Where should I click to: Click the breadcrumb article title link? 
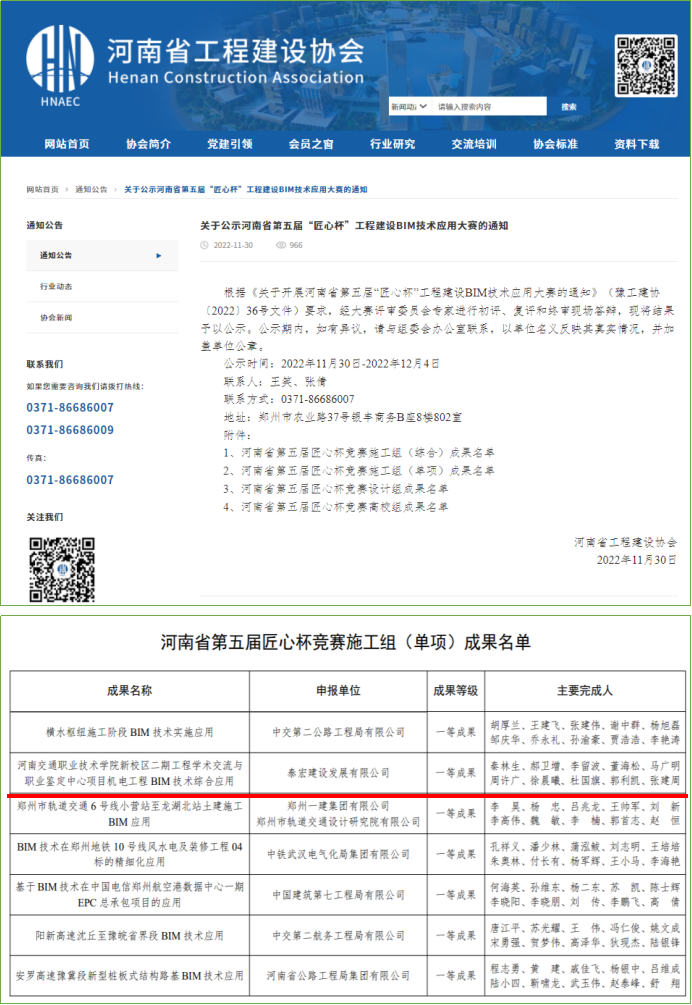pyautogui.click(x=245, y=190)
